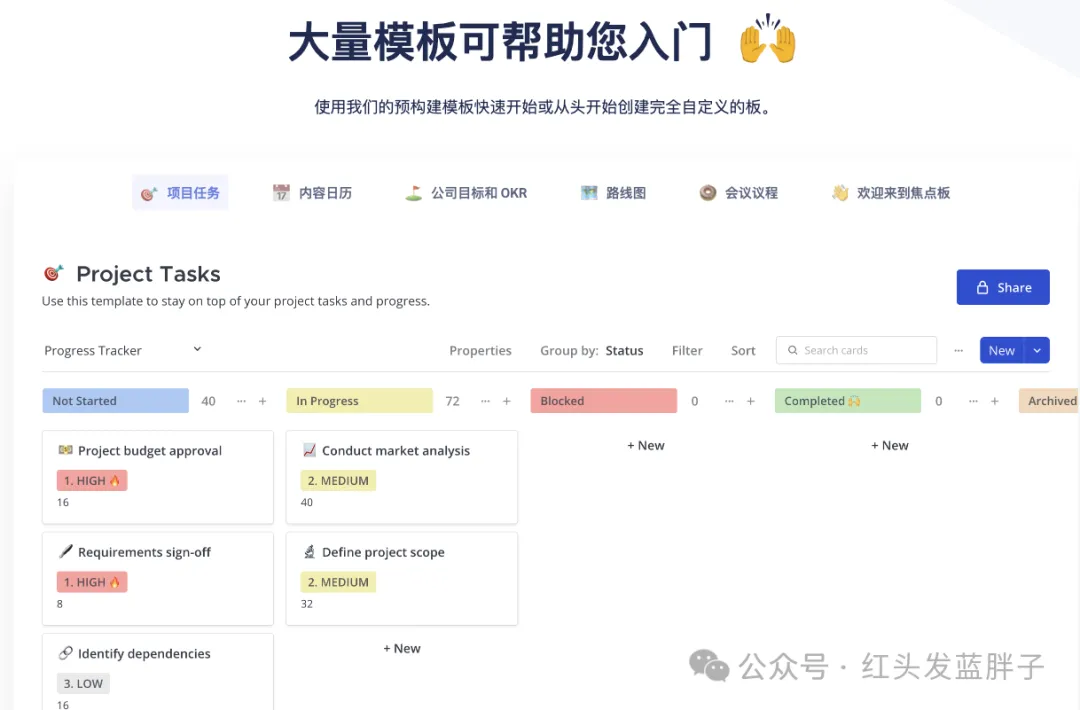1080x710 pixels.
Task: Add a card using Blocked column plus icon
Action: 751,401
